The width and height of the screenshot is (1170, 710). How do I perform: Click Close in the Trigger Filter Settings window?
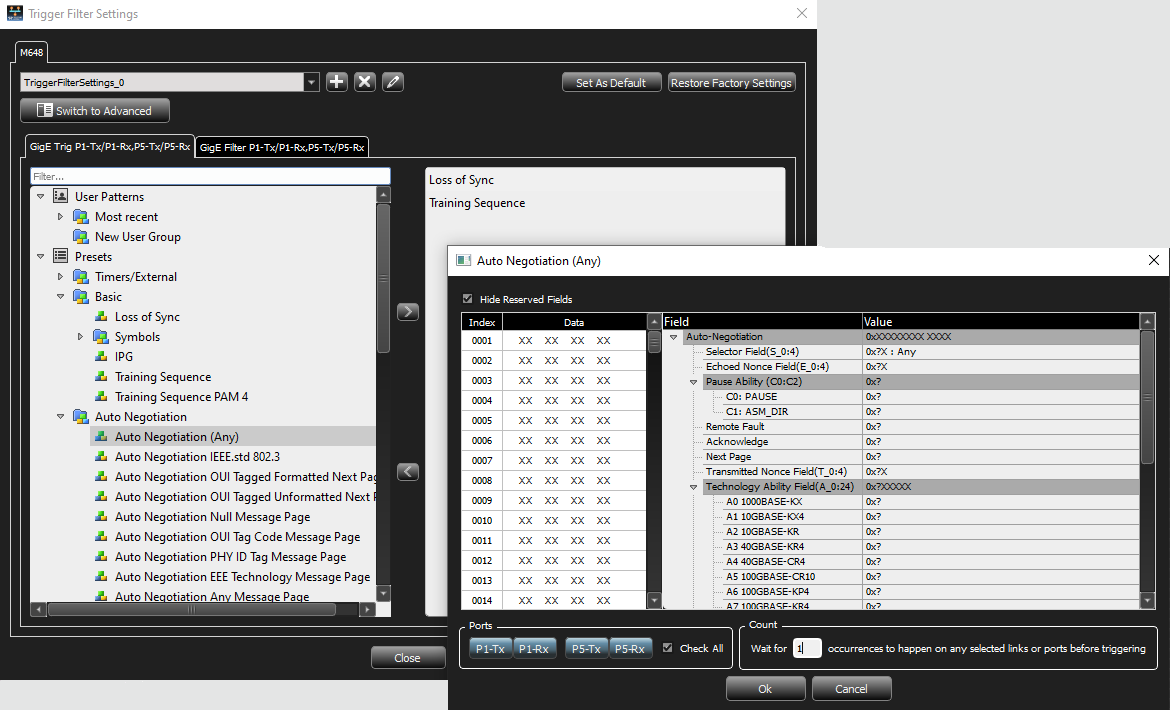coord(407,657)
